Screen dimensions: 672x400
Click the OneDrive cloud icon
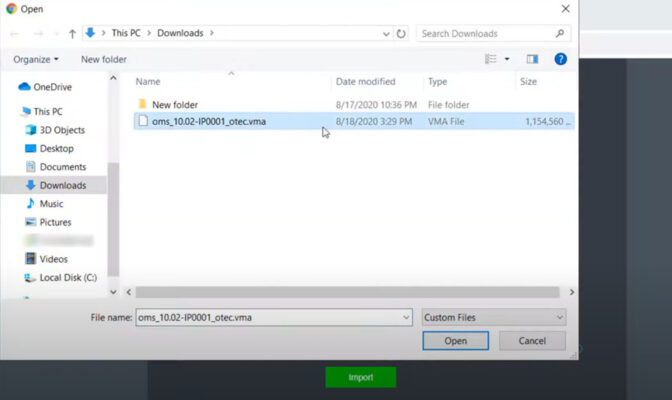pos(24,87)
